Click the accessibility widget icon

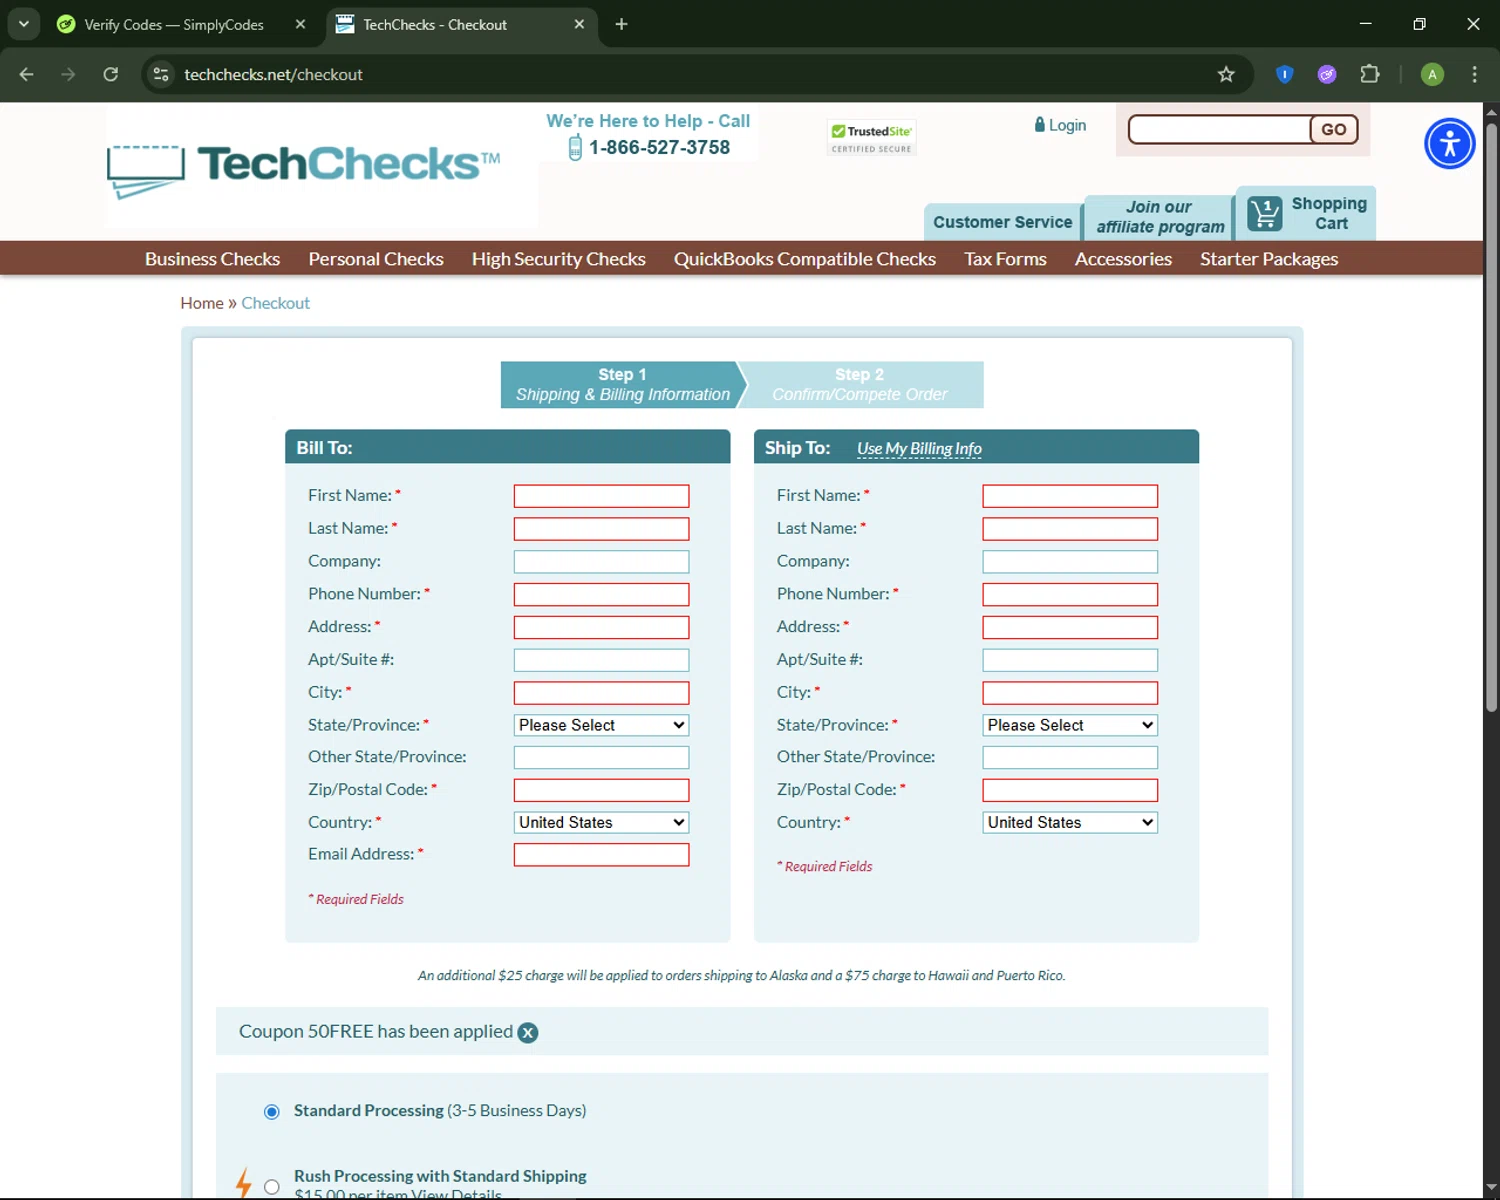(x=1449, y=144)
